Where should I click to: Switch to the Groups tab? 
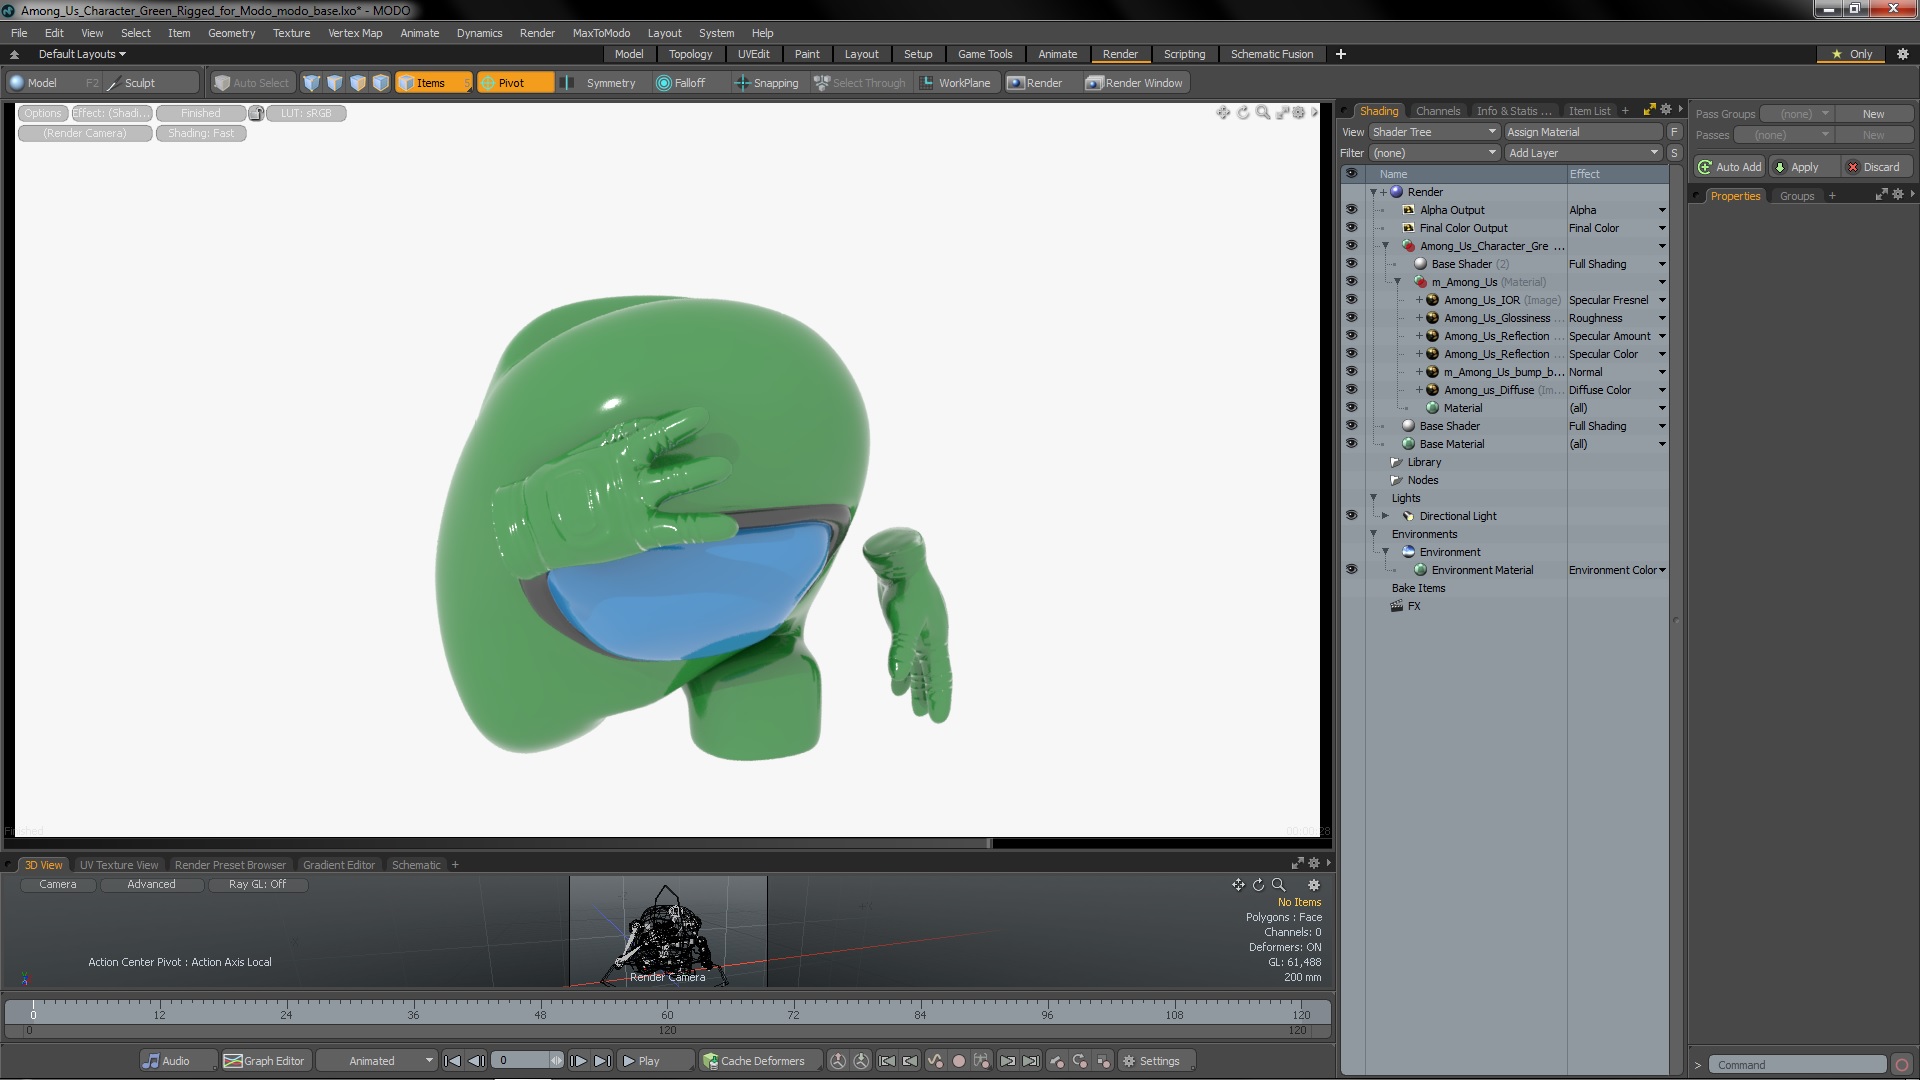(1796, 196)
